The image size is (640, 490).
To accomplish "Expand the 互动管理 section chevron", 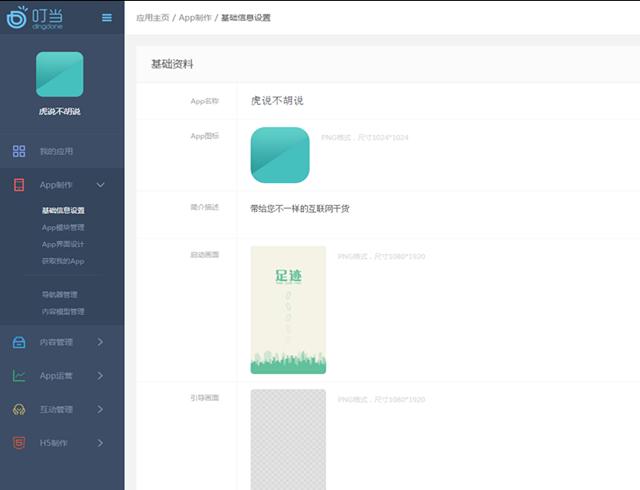I will coord(100,409).
